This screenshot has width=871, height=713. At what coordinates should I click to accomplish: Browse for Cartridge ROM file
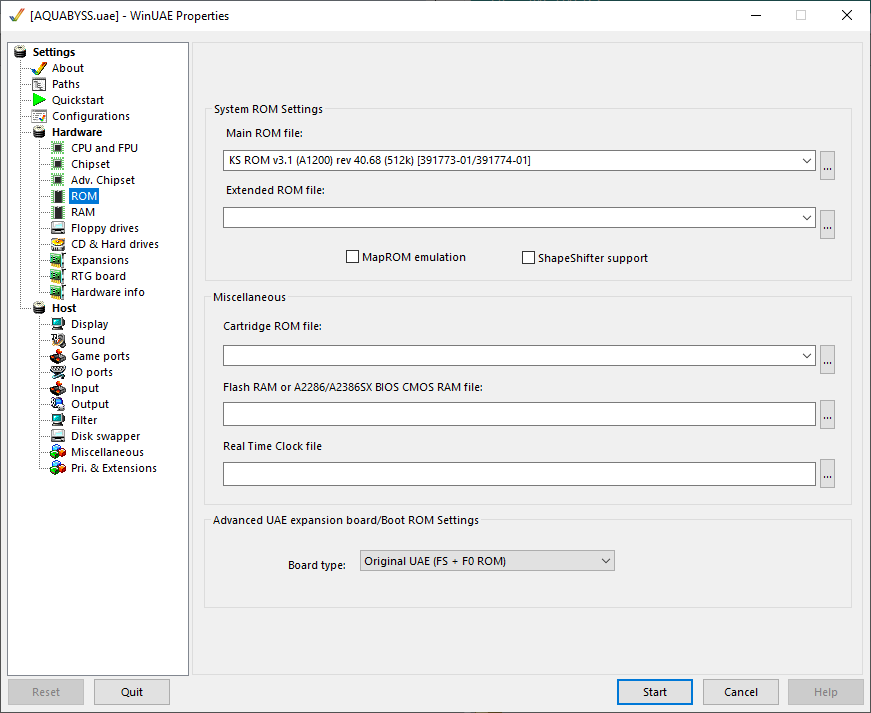pyautogui.click(x=827, y=359)
